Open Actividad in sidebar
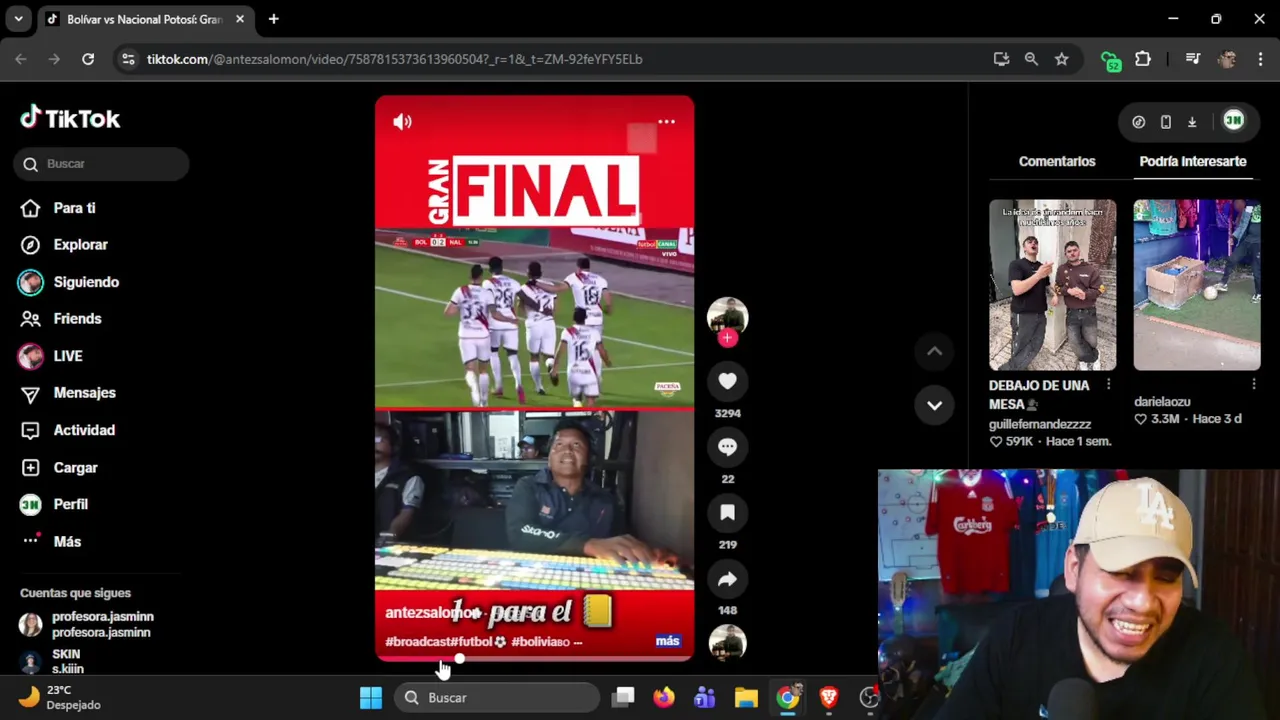Image resolution: width=1280 pixels, height=720 pixels. (x=70, y=430)
